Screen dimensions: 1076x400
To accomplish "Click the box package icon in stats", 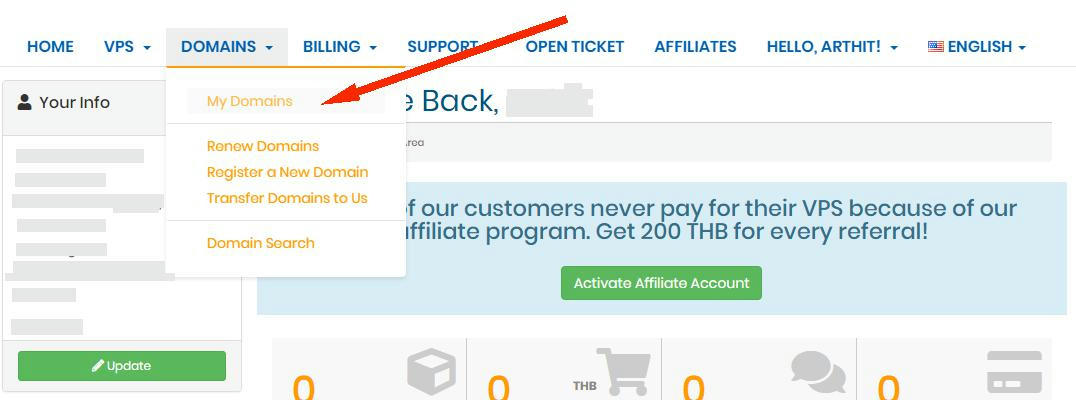I will 431,371.
